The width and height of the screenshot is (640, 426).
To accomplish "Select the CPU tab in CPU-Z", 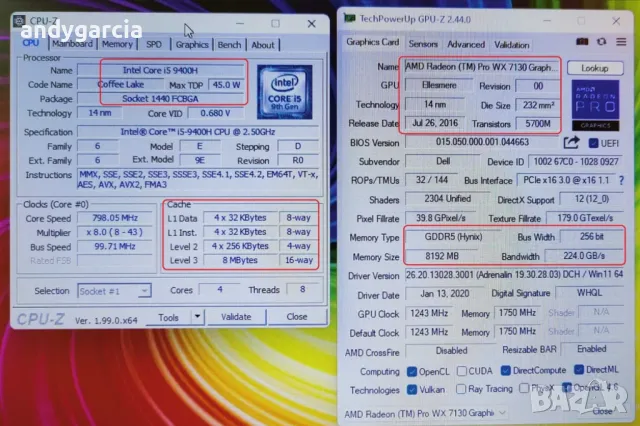I will (x=31, y=43).
